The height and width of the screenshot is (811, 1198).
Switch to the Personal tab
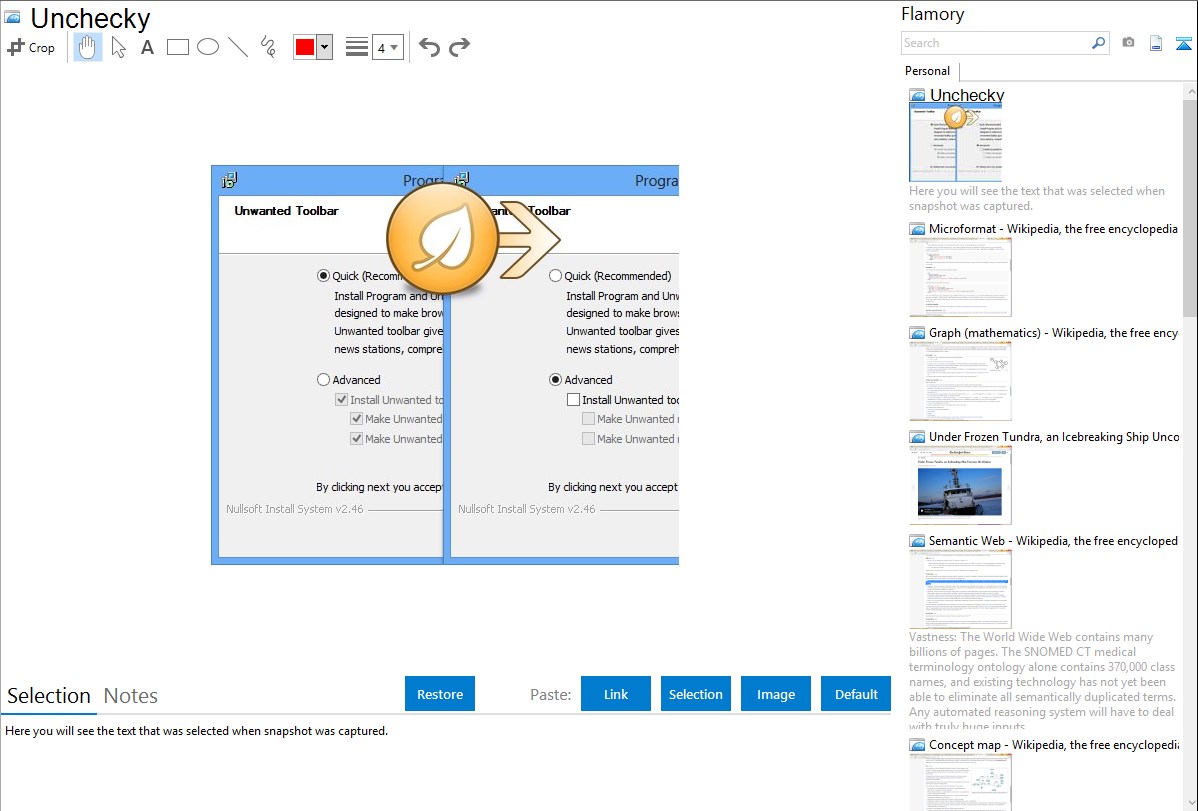coord(927,71)
